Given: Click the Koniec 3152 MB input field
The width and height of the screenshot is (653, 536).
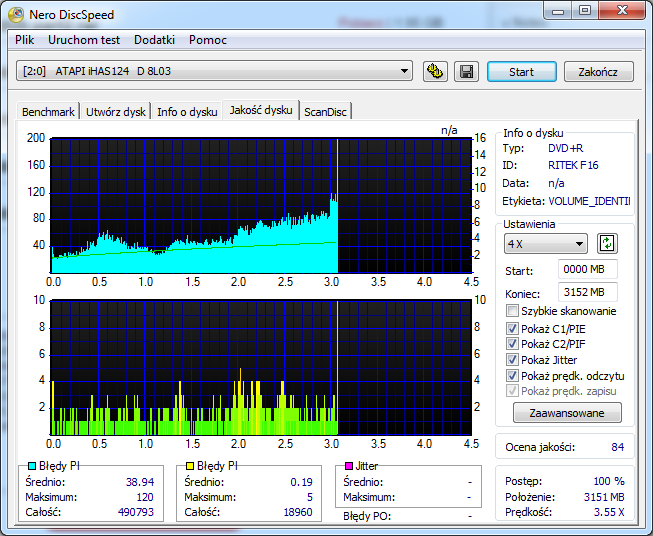Looking at the screenshot, I should 587,292.
